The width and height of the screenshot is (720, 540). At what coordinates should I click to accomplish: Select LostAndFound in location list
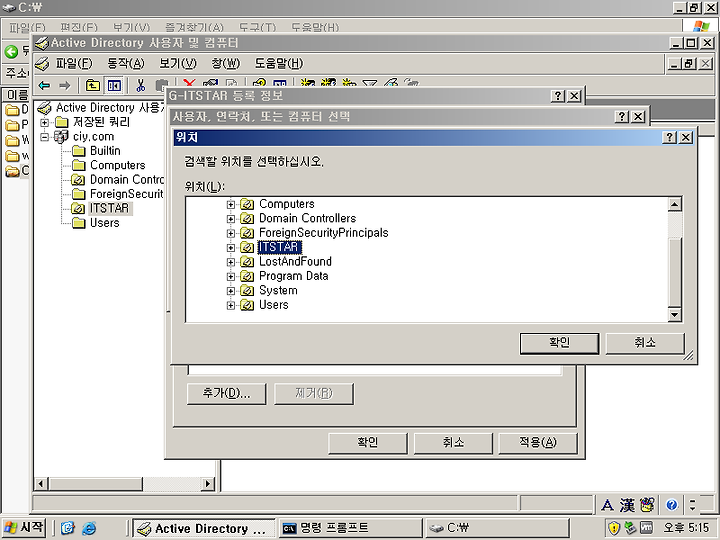[x=295, y=262]
